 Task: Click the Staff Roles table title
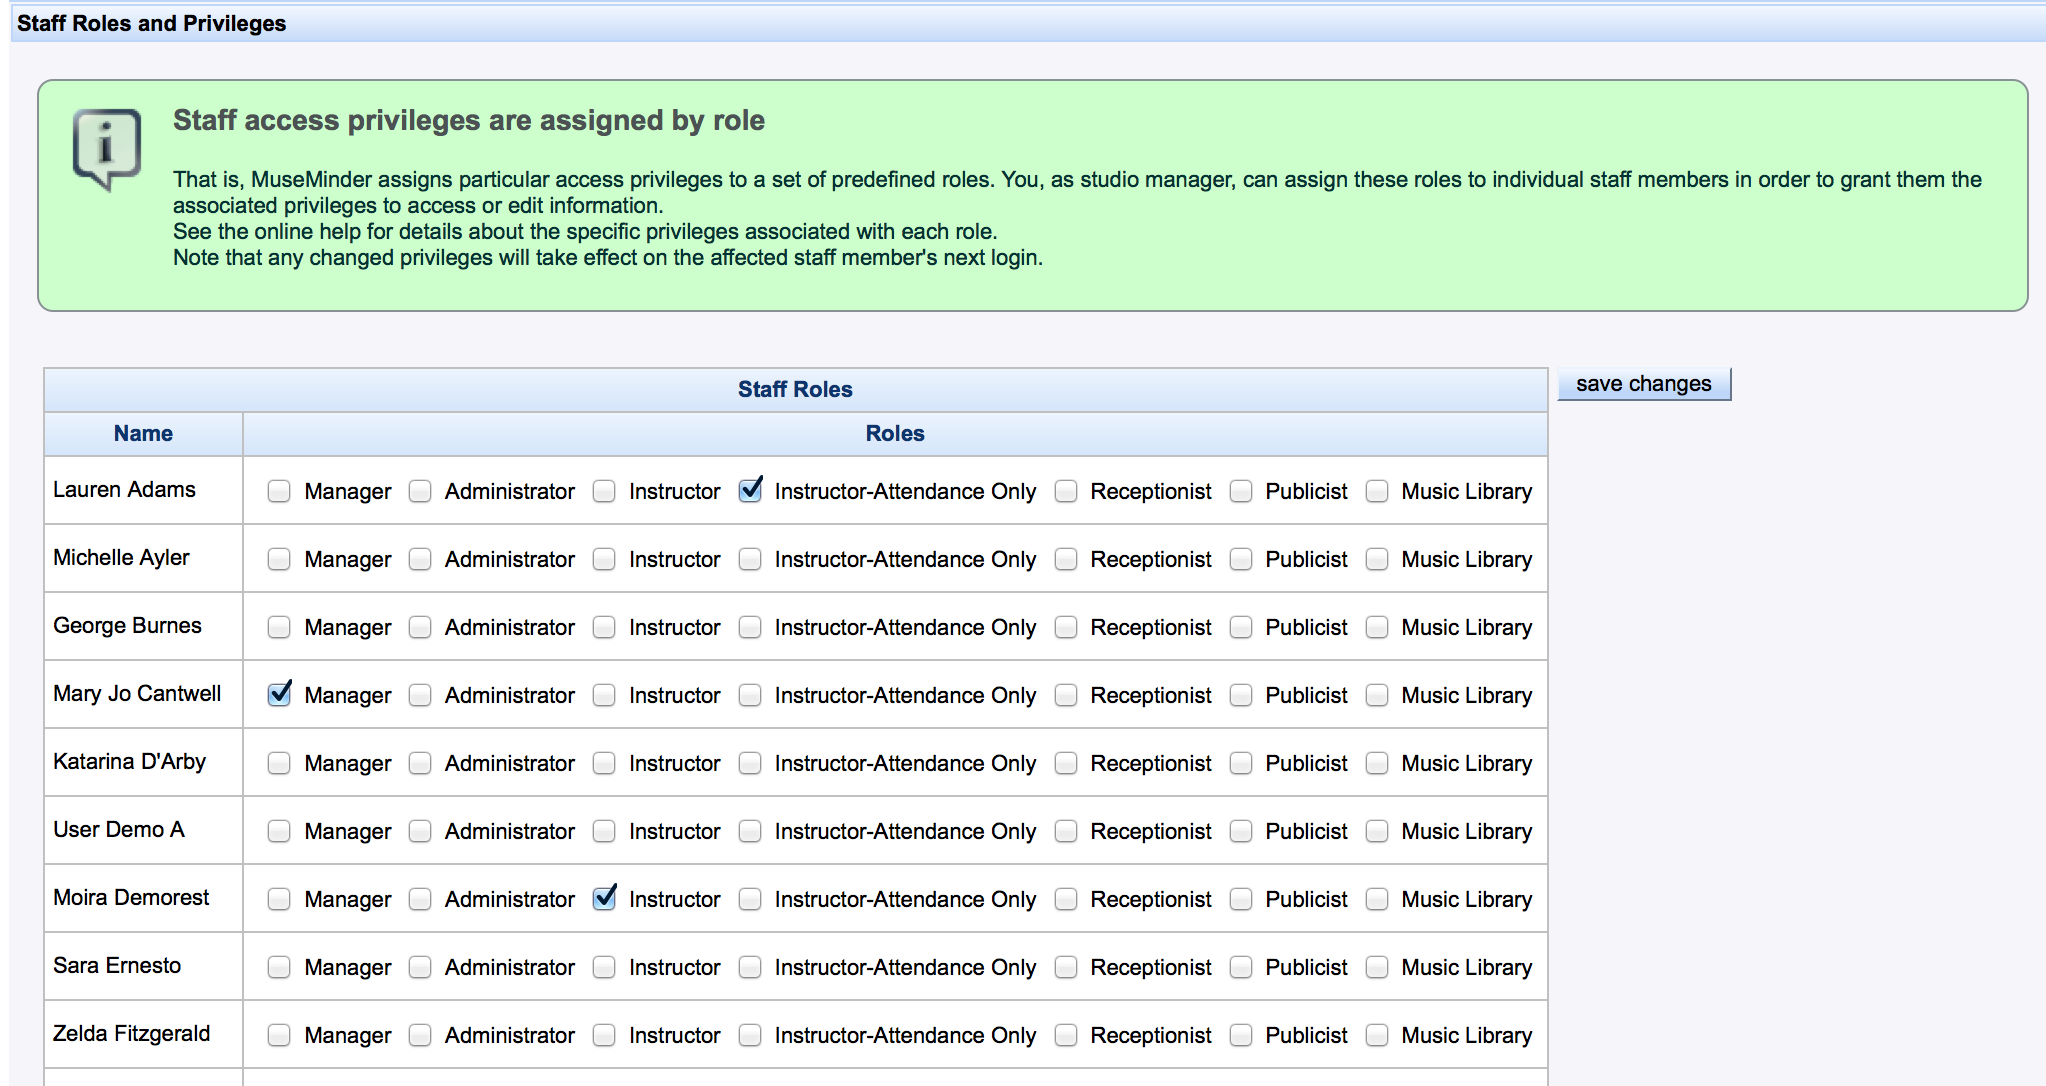pos(795,390)
